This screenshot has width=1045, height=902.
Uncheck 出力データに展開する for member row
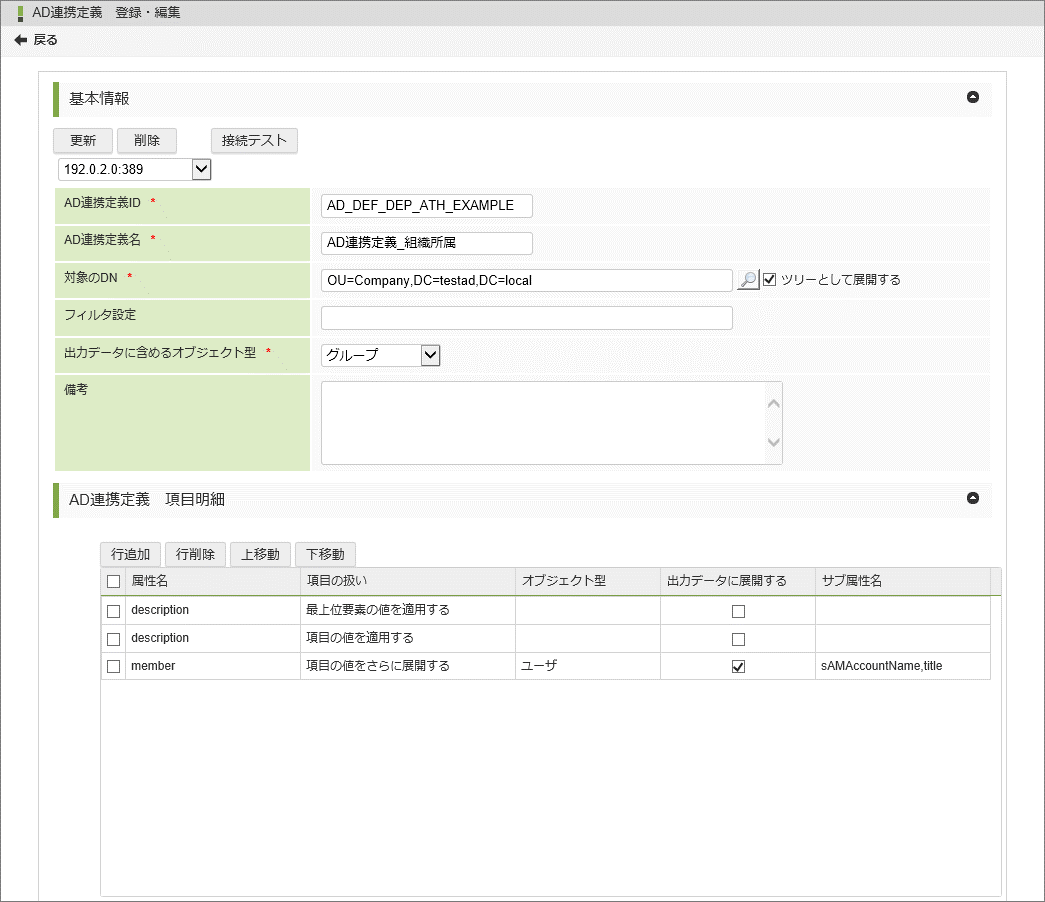(738, 667)
